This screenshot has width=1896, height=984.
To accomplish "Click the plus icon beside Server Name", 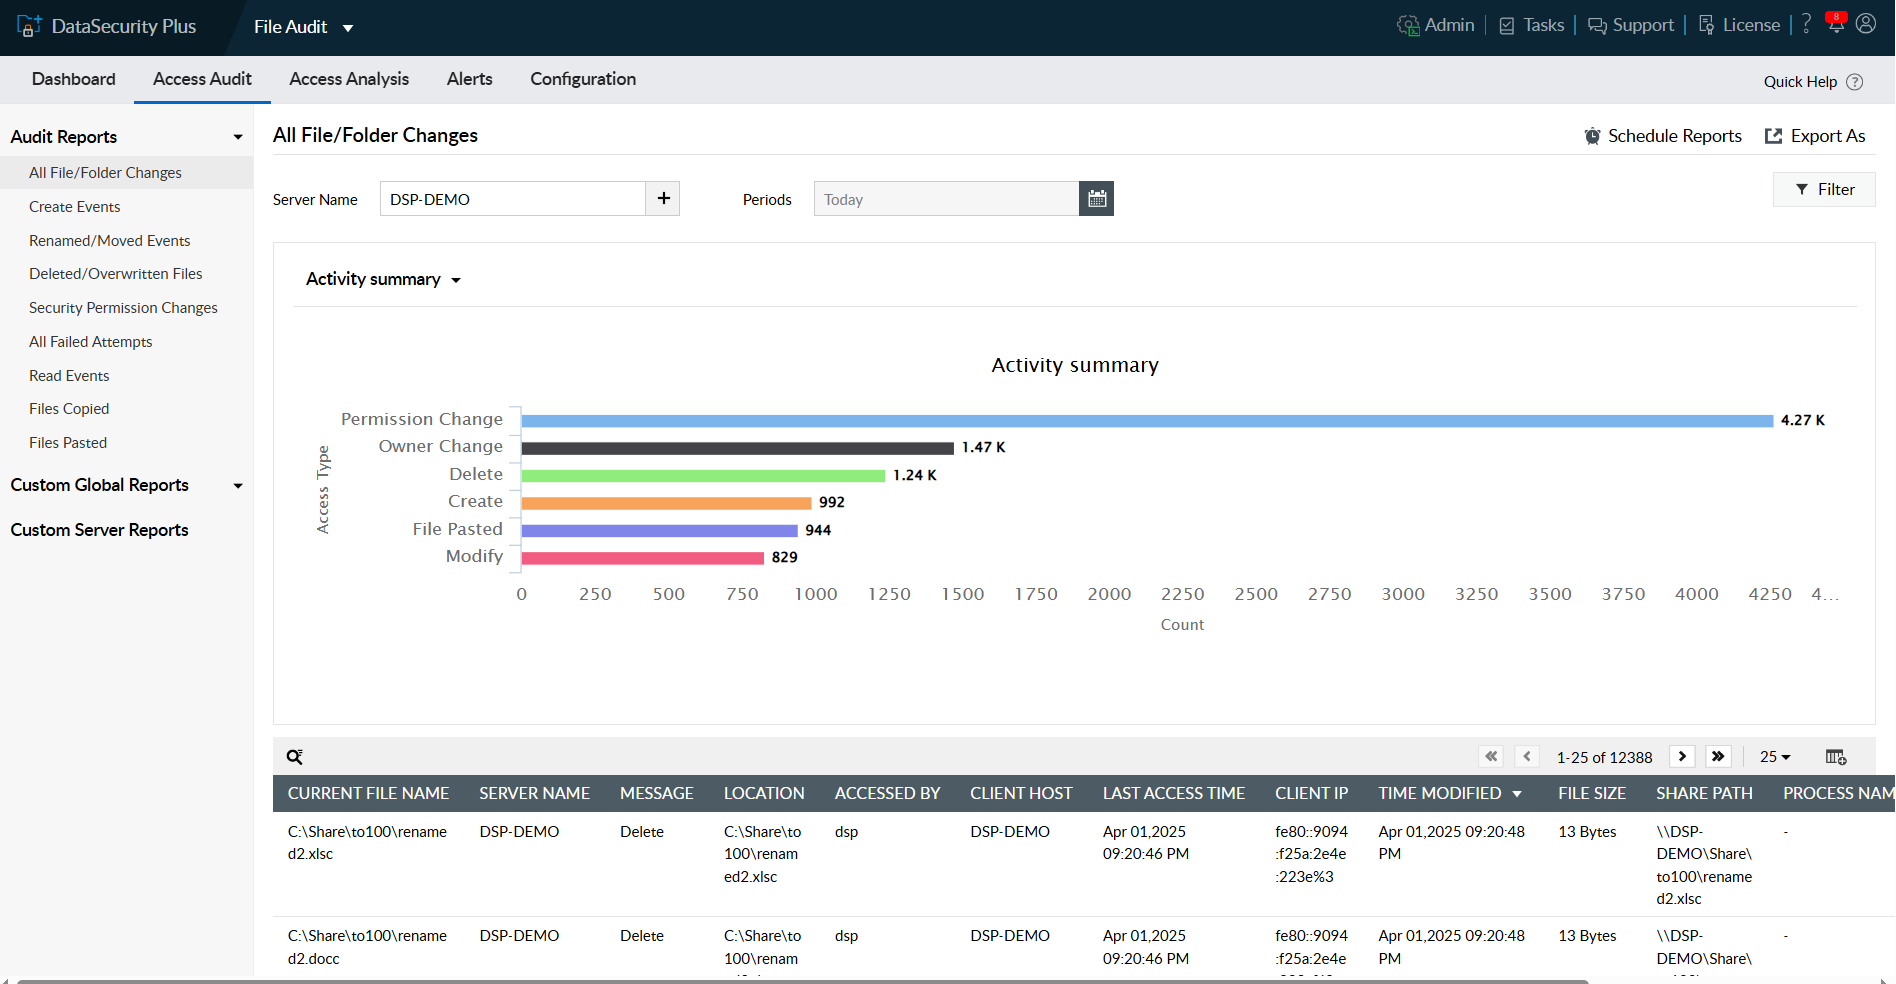I will tap(663, 198).
